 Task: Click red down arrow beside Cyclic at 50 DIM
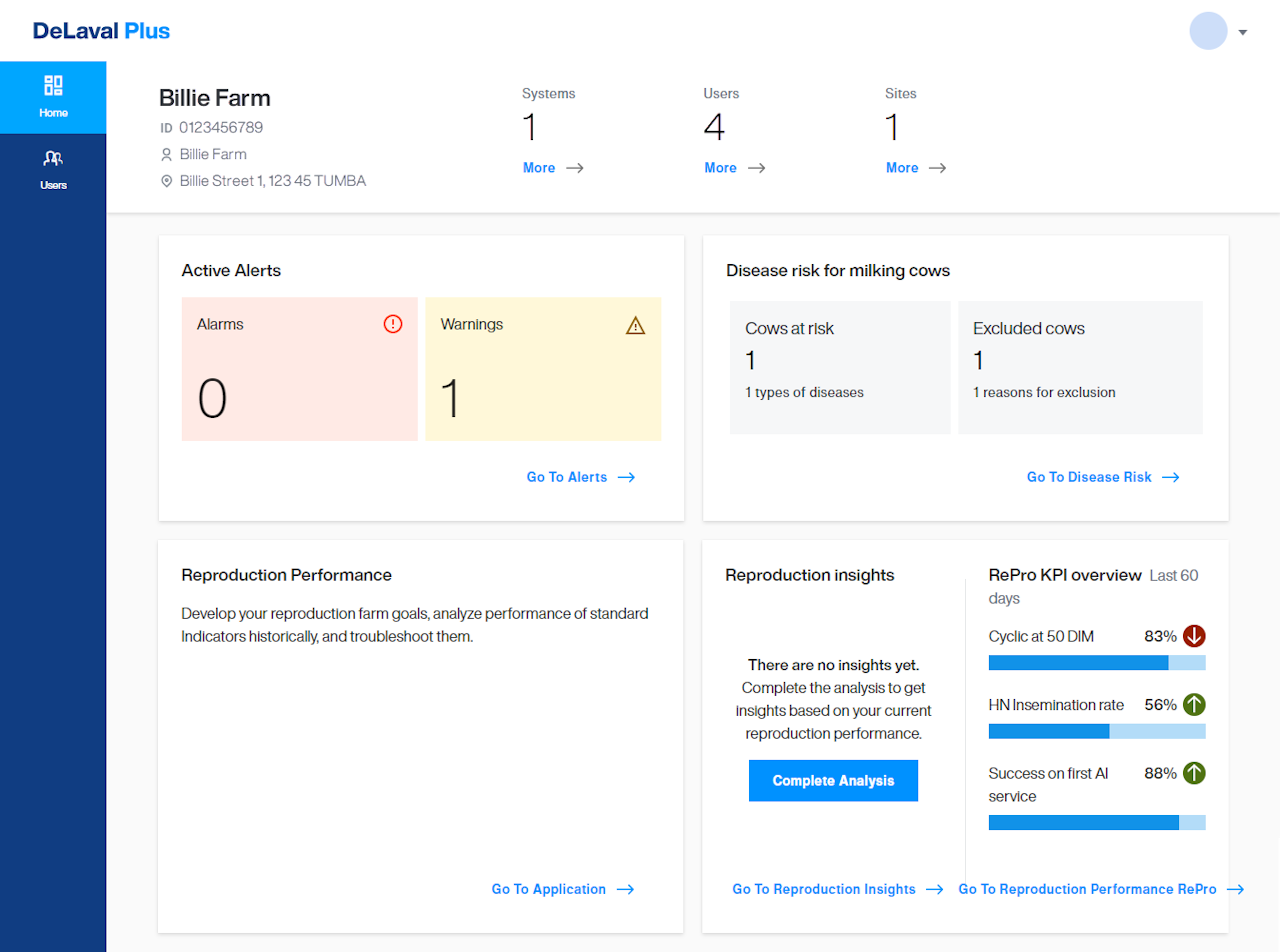pyautogui.click(x=1194, y=636)
